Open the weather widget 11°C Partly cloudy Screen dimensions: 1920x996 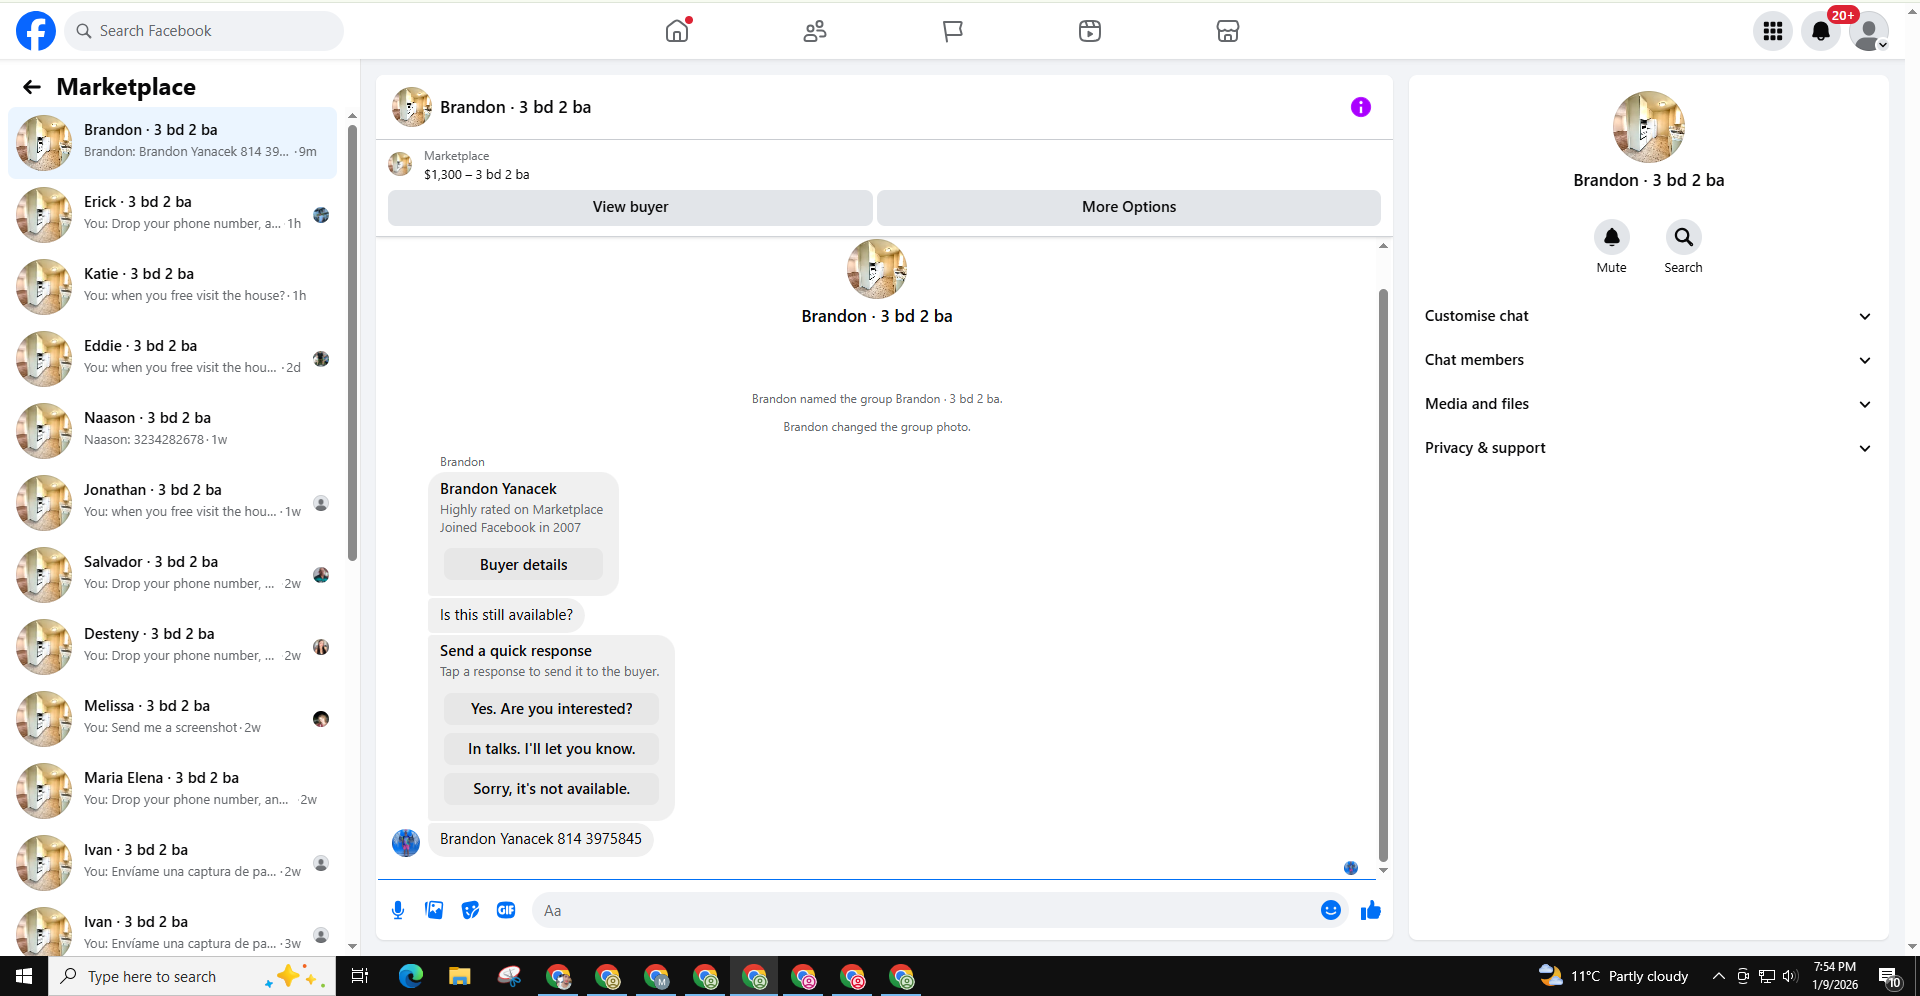tap(1613, 976)
